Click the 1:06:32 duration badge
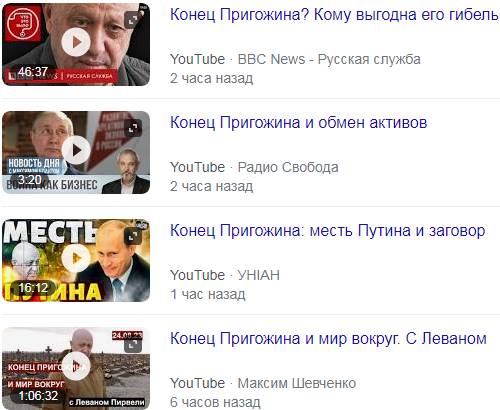Viewport: 500px width, 410px height. pyautogui.click(x=38, y=396)
